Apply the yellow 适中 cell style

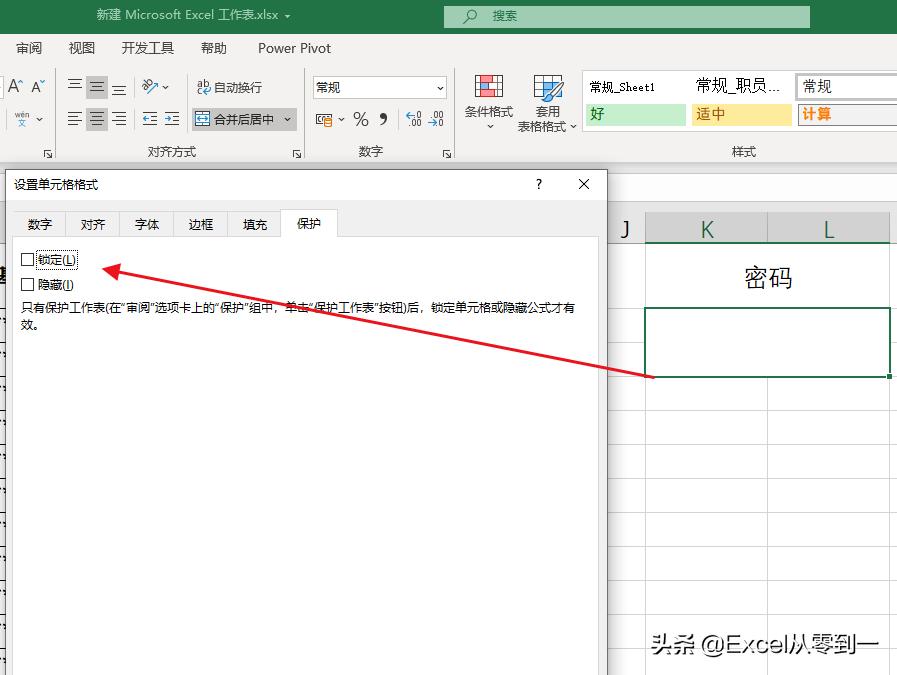[740, 115]
